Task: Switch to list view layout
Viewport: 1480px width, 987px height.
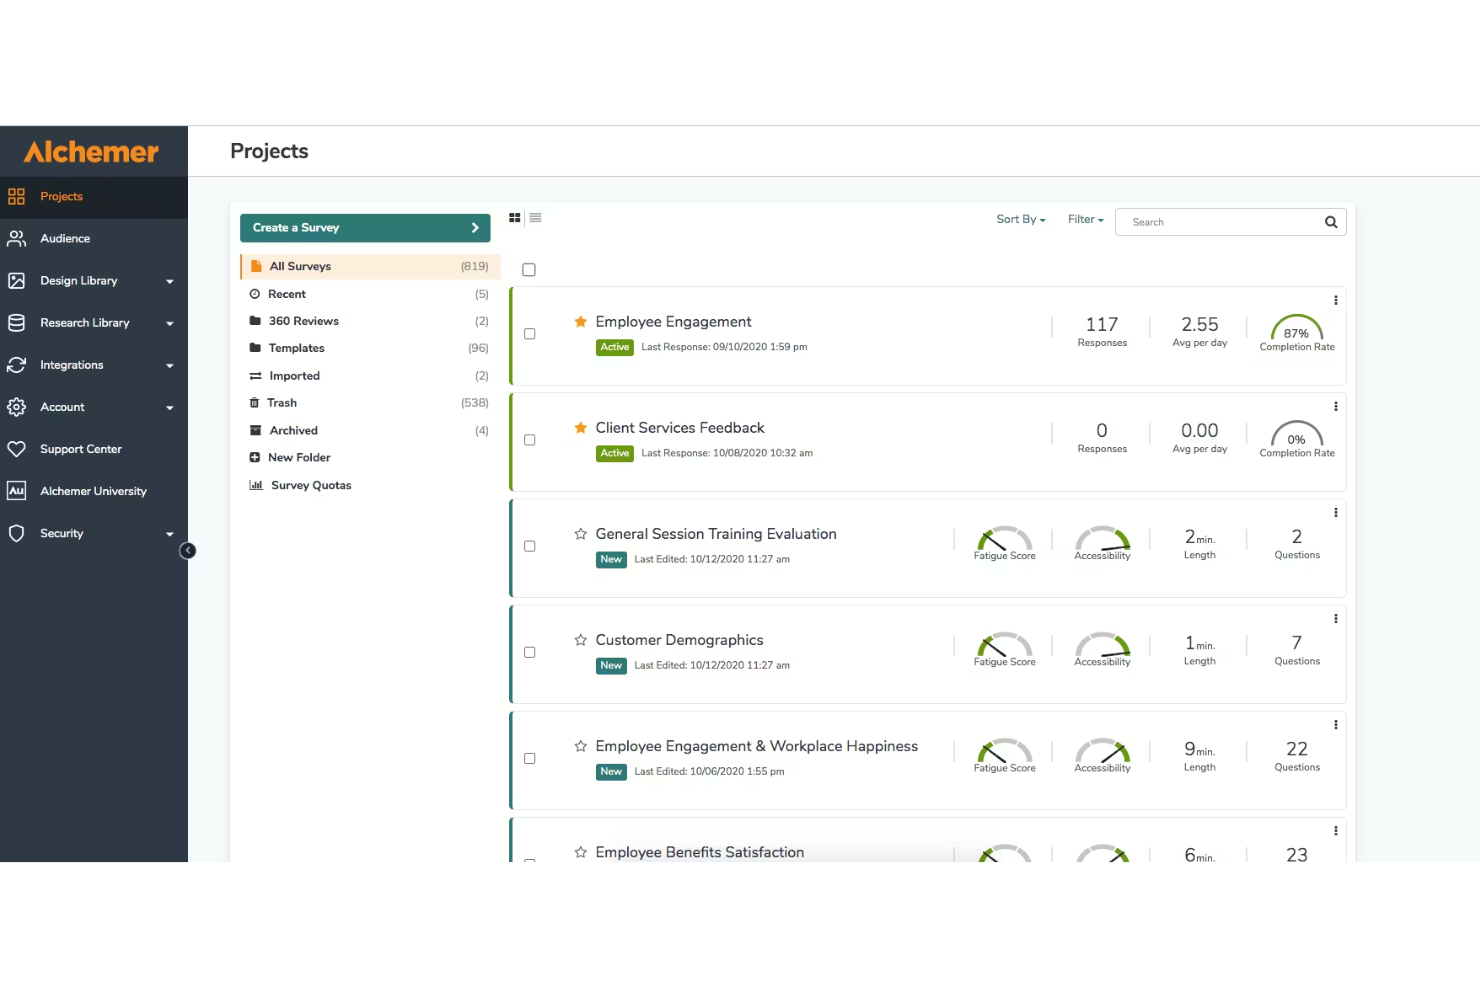Action: point(536,217)
